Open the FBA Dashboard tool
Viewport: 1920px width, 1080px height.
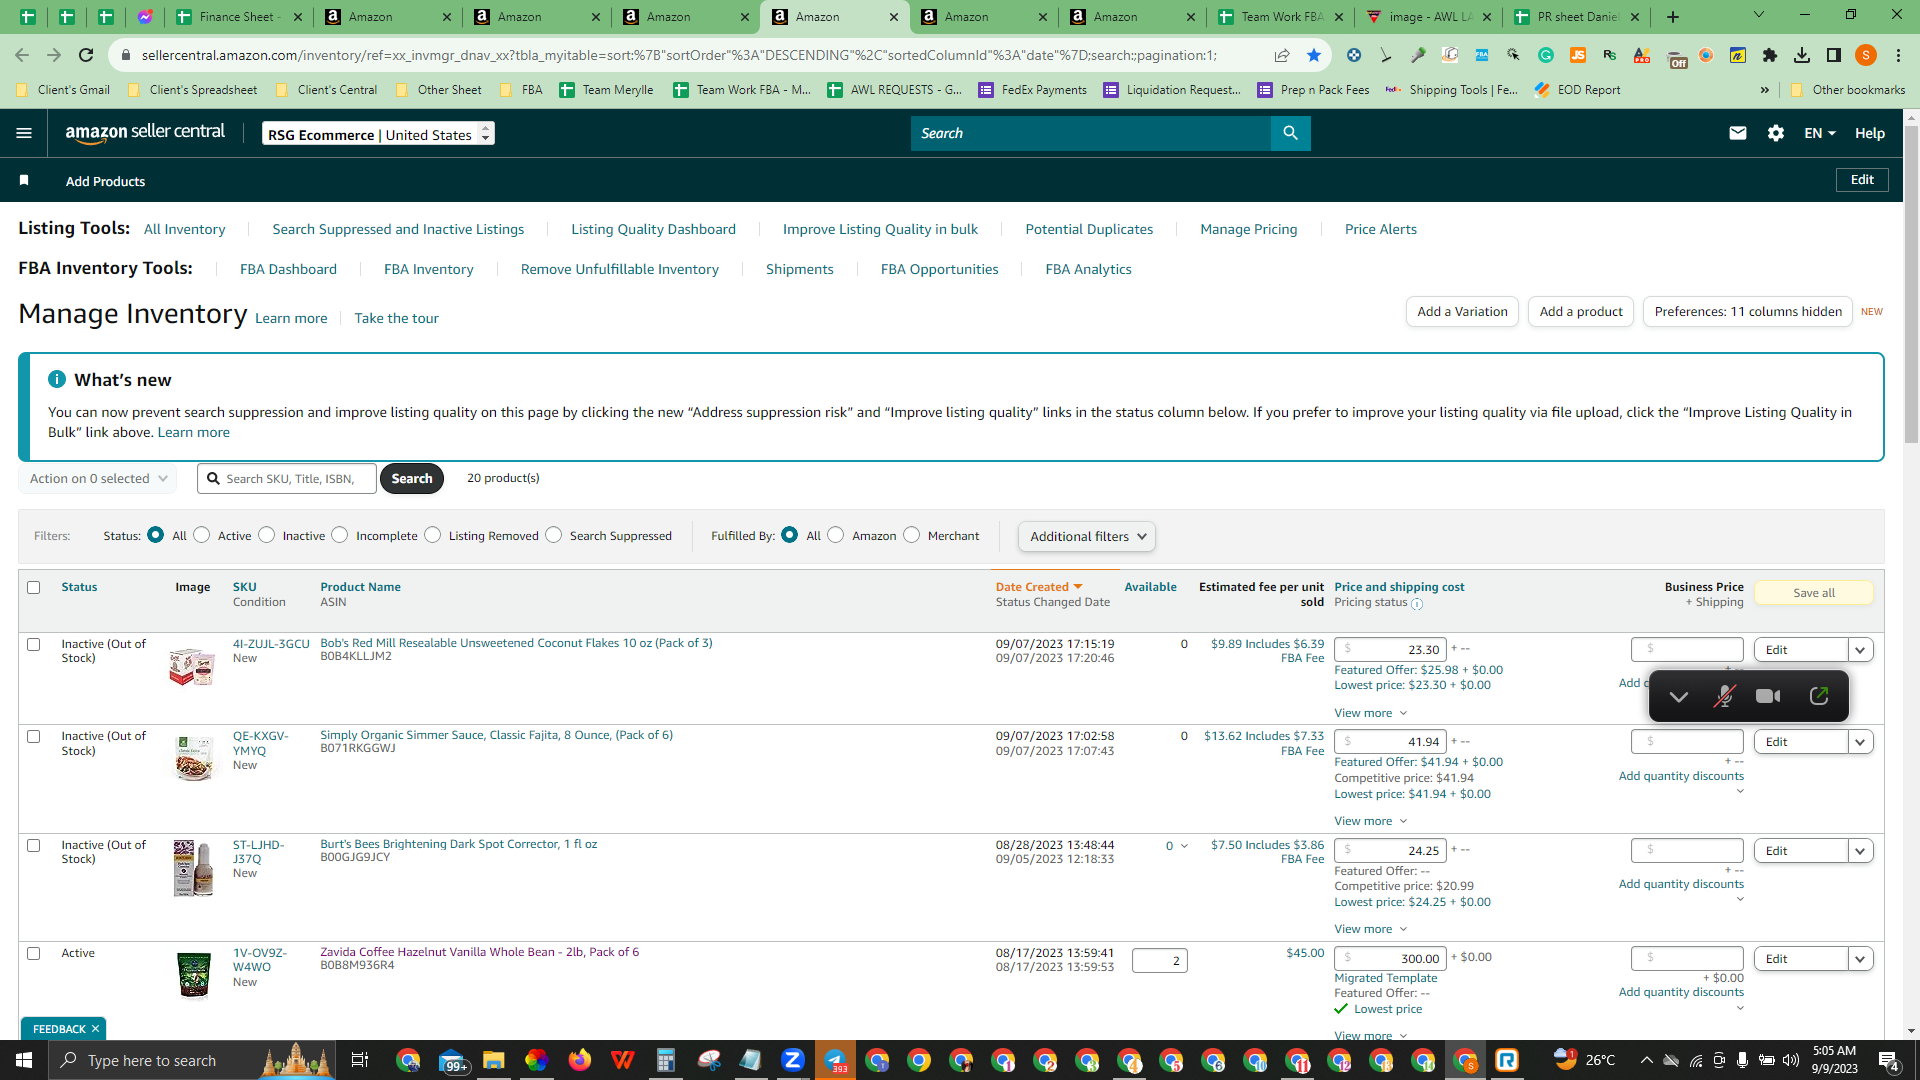point(288,269)
